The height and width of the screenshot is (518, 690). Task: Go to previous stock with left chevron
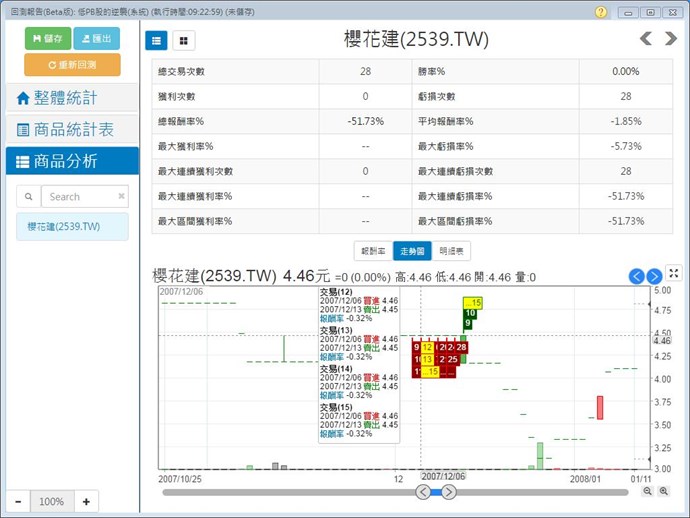pyautogui.click(x=646, y=39)
